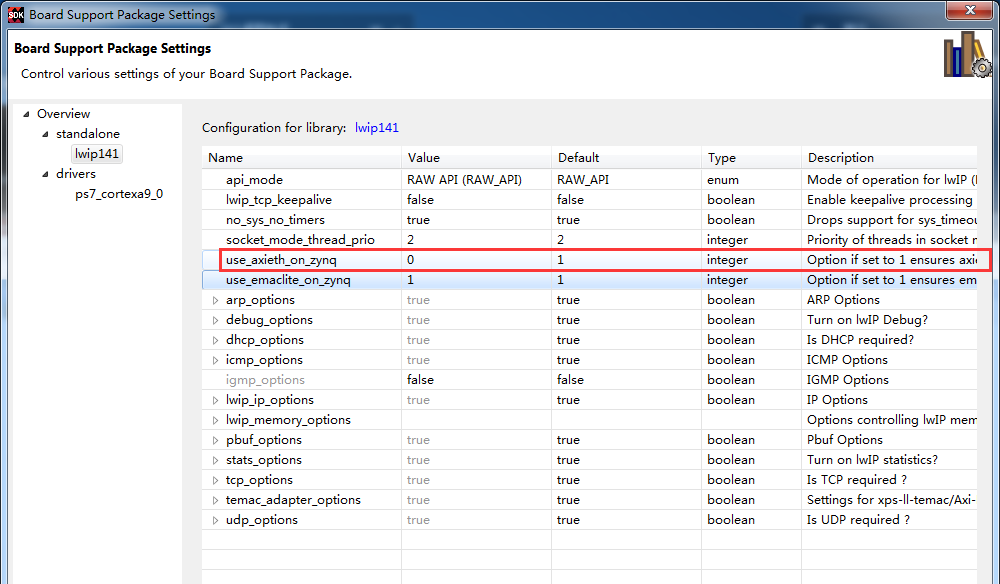Select standalone in the tree
Viewport: 1000px width, 584px height.
87,134
